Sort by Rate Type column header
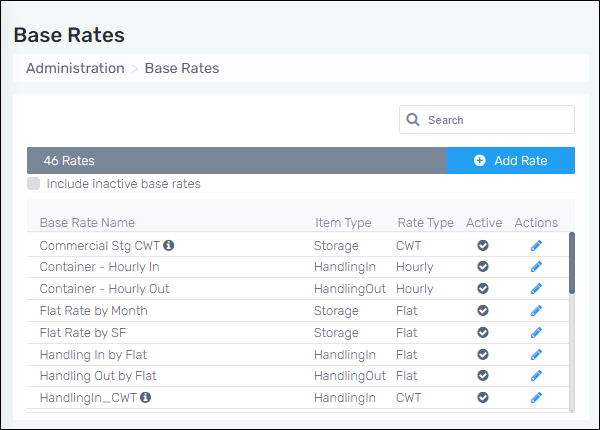 point(426,223)
